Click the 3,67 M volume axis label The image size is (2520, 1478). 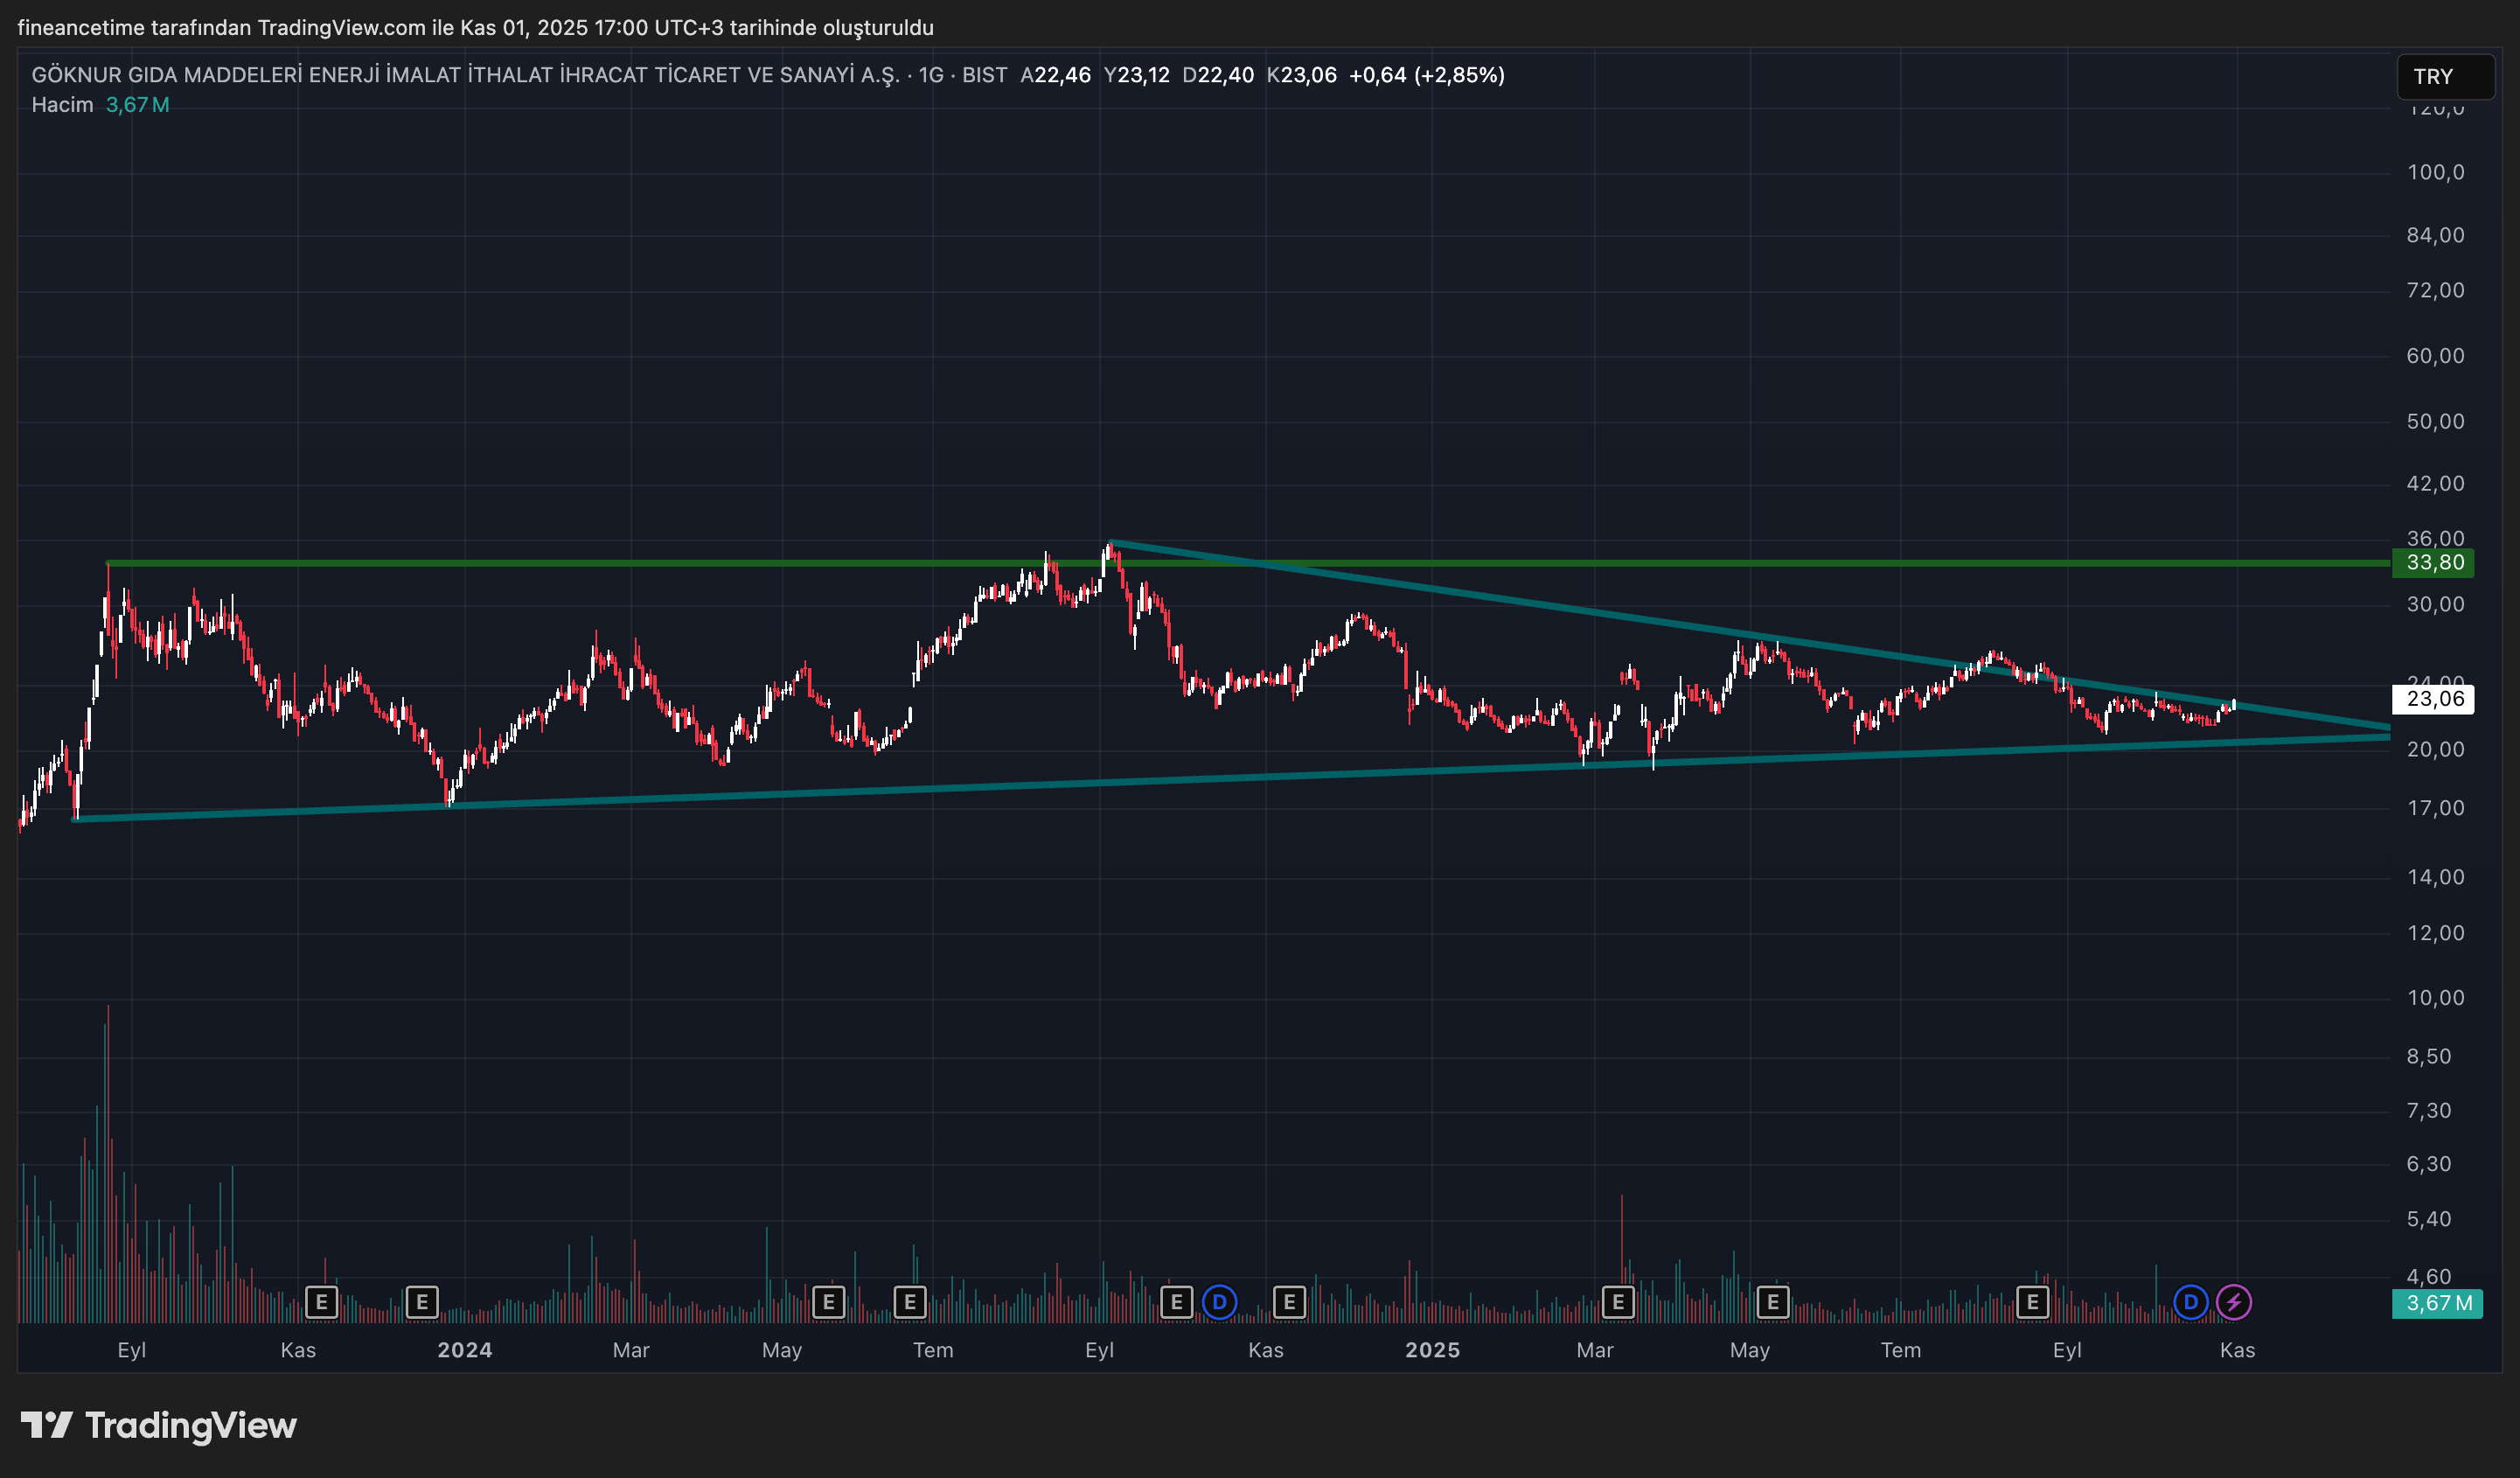pyautogui.click(x=2438, y=1303)
